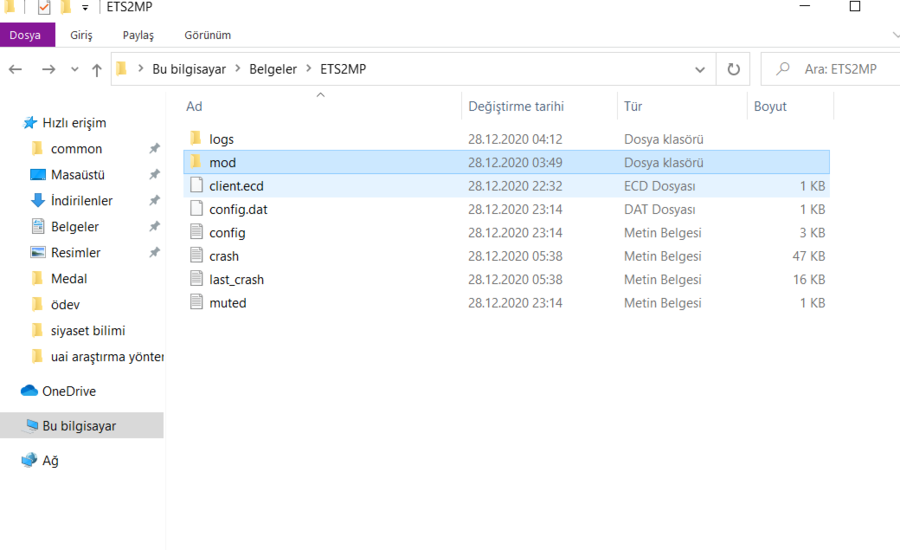Open the ödev folder in sidebar
This screenshot has width=900, height=550.
tap(65, 305)
